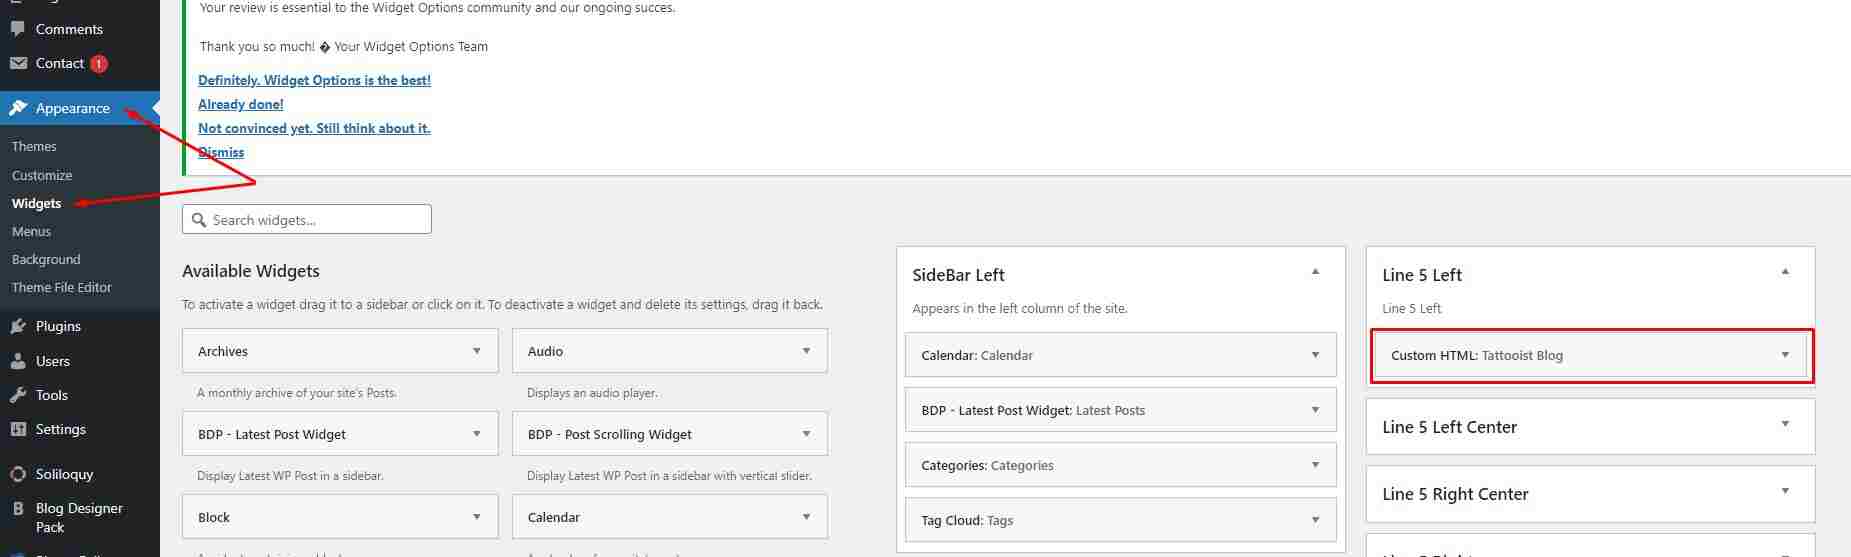Screen dimensions: 1851x557
Task: Click the Users person icon
Action: pos(18,361)
